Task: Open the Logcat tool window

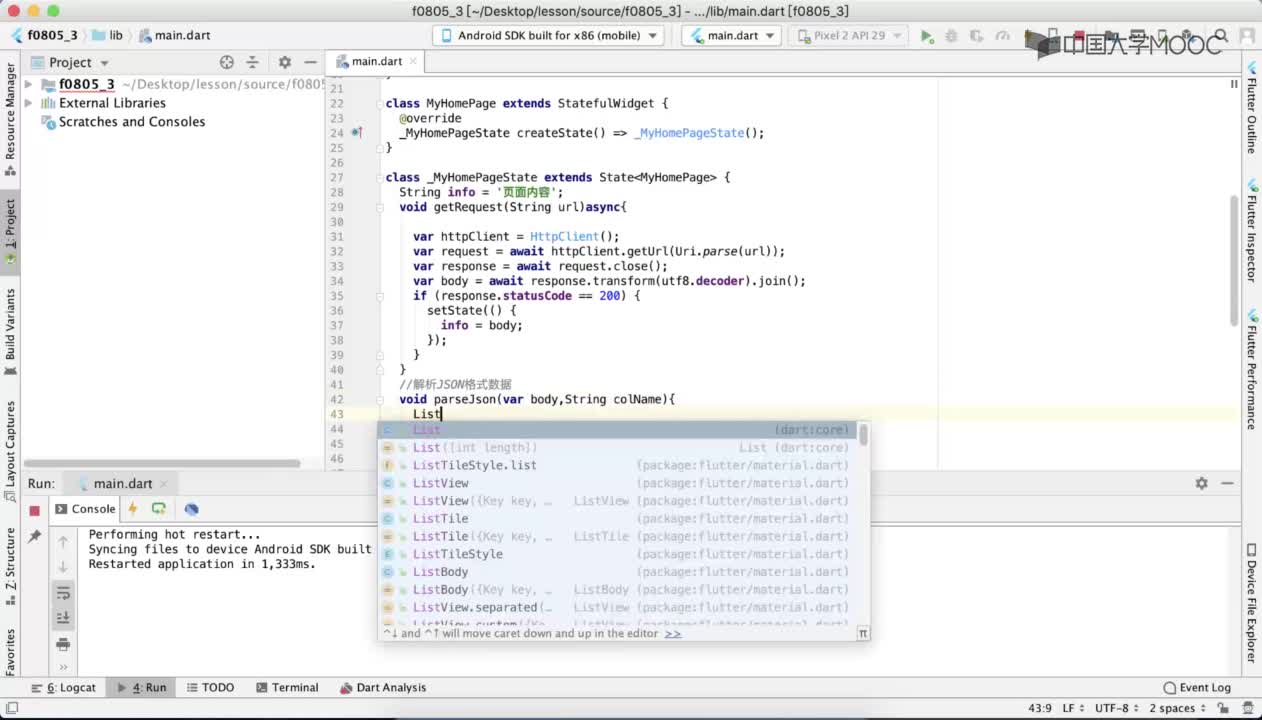Action: 64,688
